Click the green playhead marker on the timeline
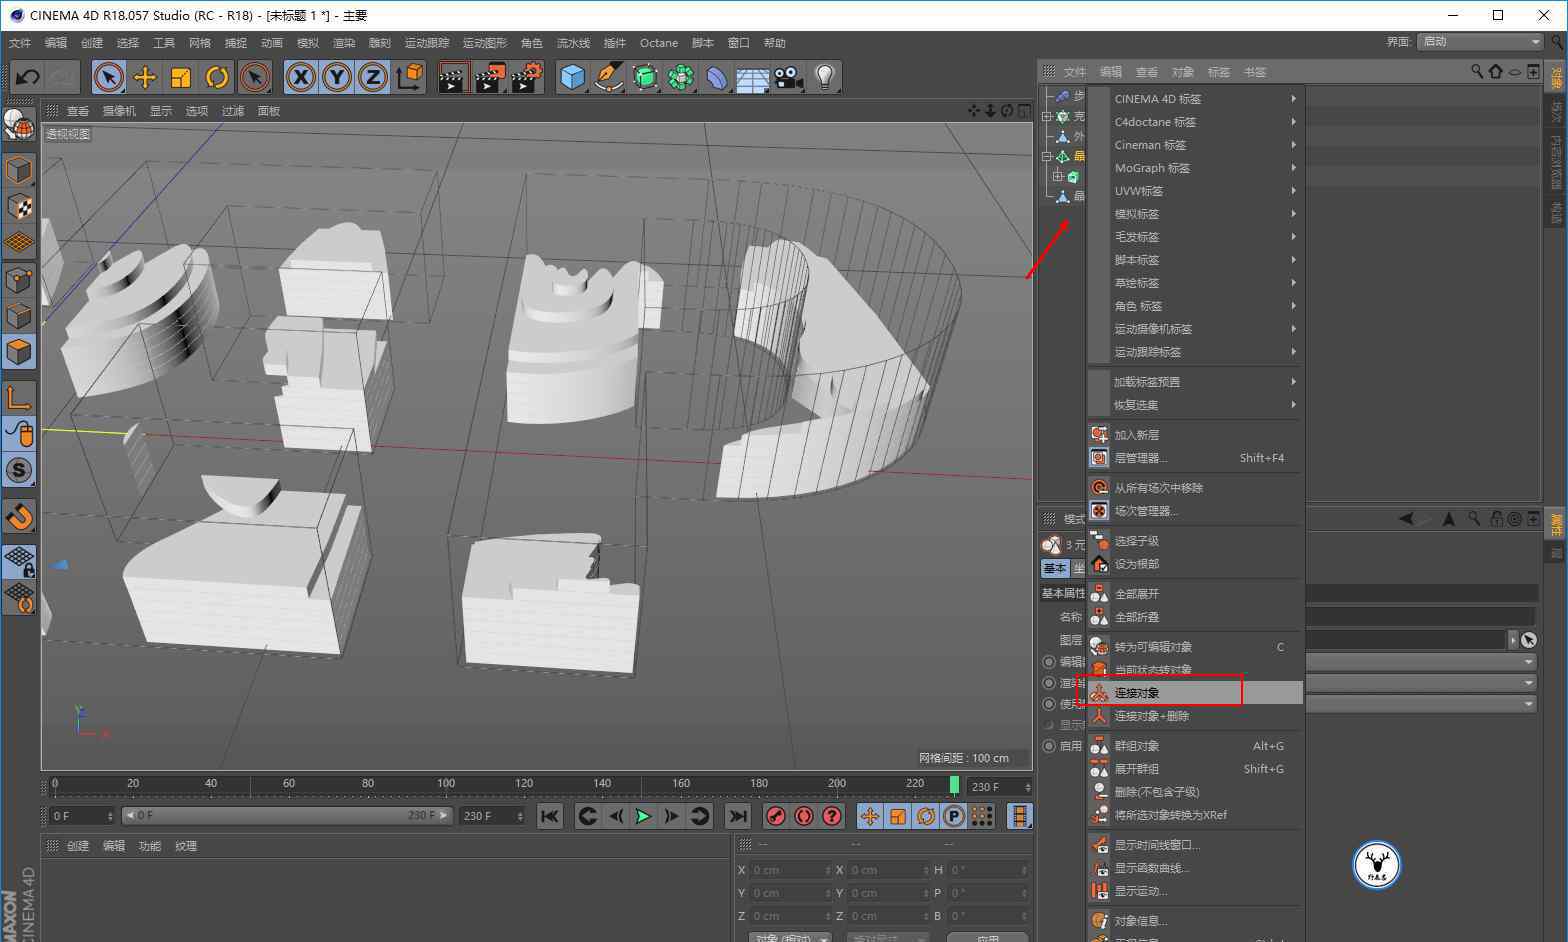The width and height of the screenshot is (1568, 942). [x=954, y=785]
